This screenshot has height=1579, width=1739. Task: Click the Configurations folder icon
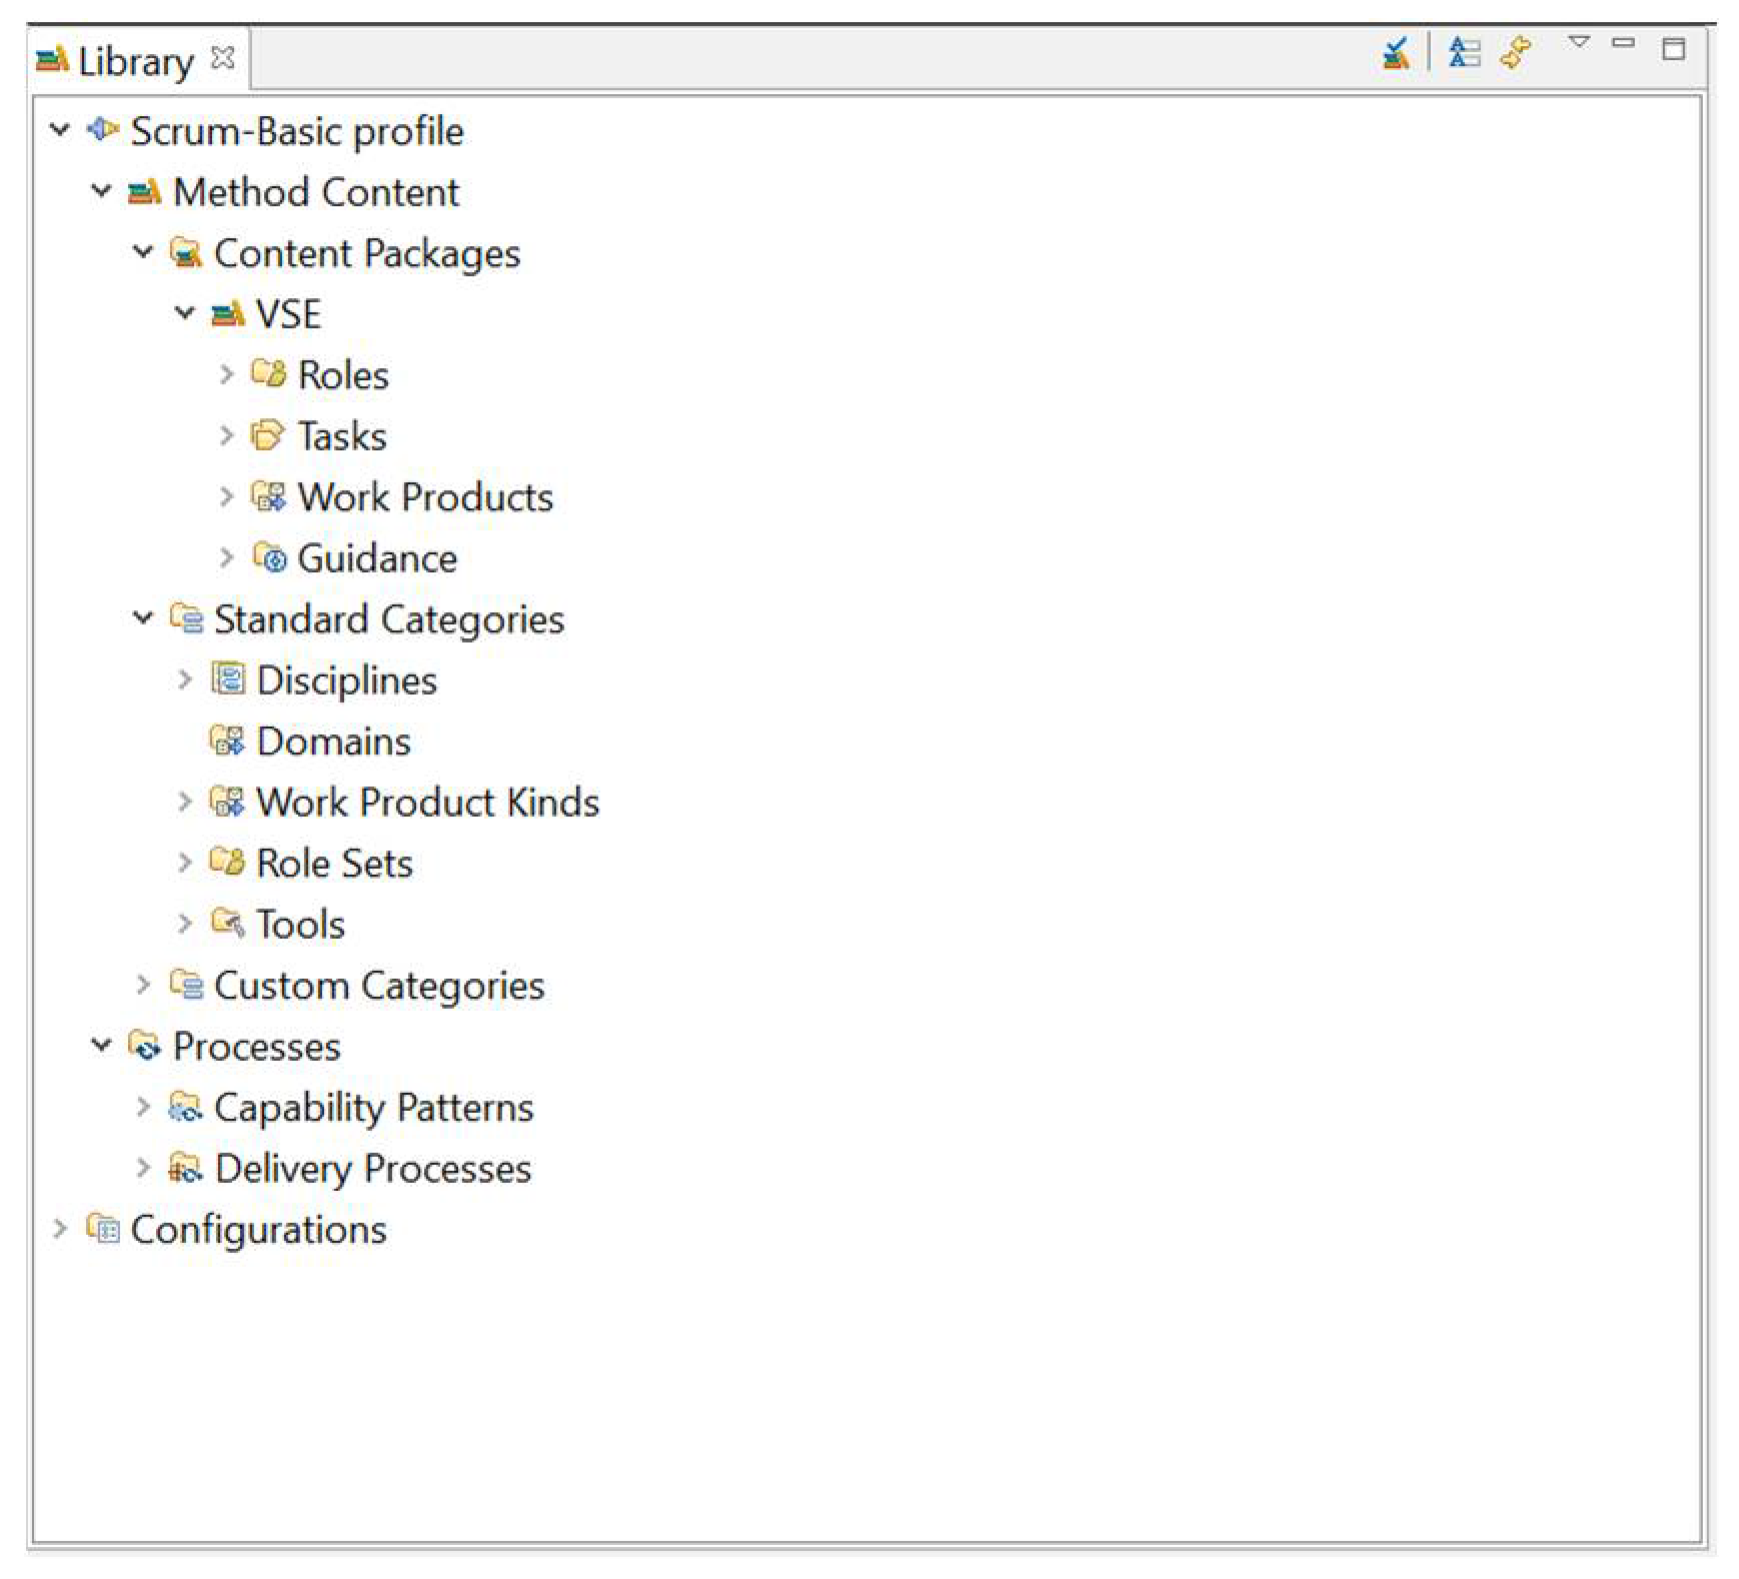tap(103, 1228)
